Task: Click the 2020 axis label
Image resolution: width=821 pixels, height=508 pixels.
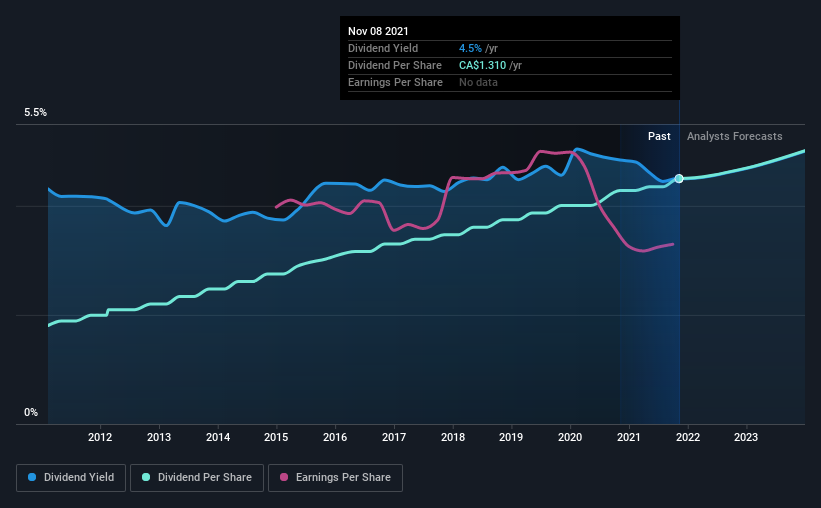Action: tap(570, 437)
